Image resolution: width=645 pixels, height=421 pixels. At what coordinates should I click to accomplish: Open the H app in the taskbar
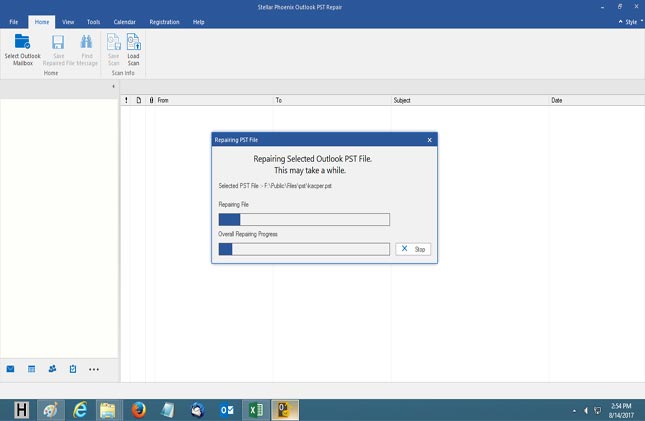[x=21, y=410]
